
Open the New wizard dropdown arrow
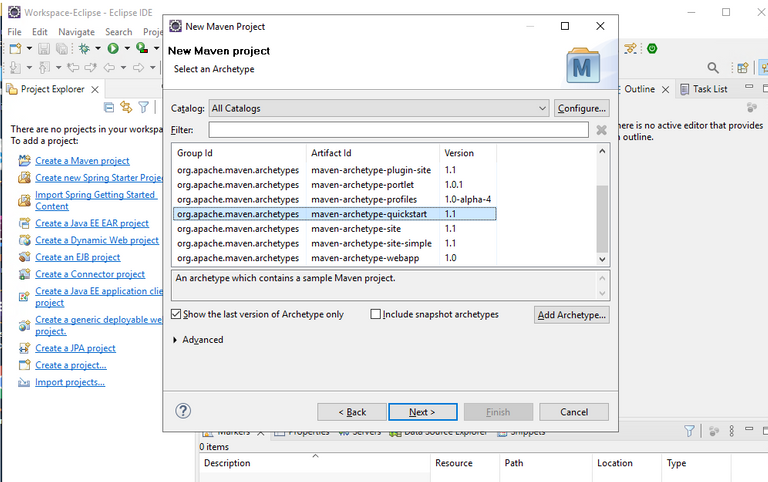(29, 48)
